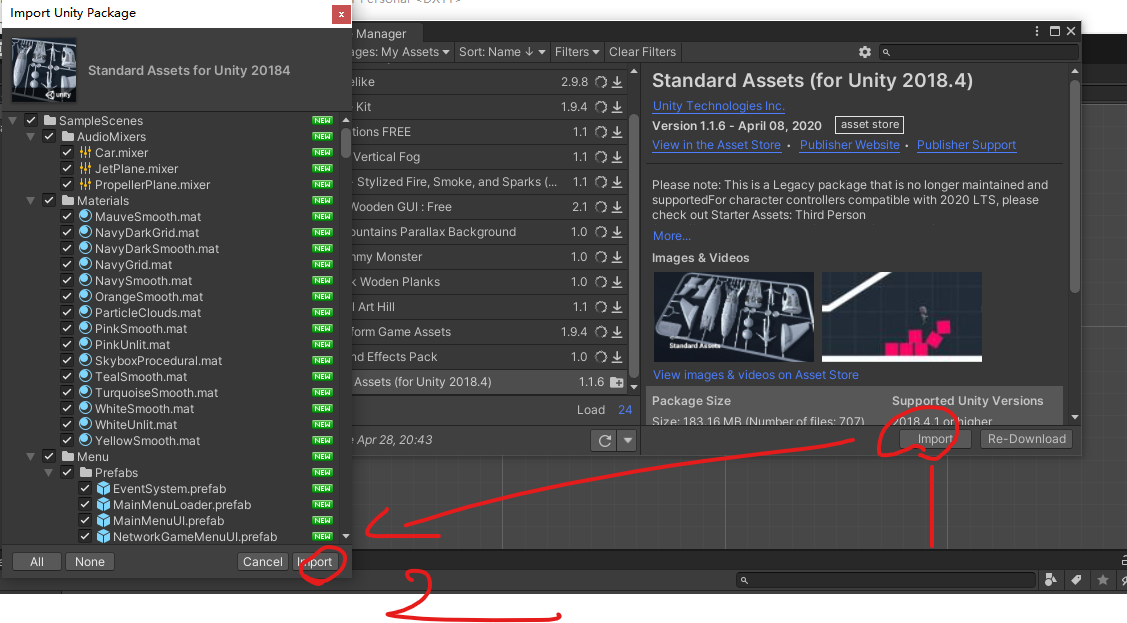
Task: Download Stylized Fire, Smoke, and Sparks package
Action: [617, 182]
